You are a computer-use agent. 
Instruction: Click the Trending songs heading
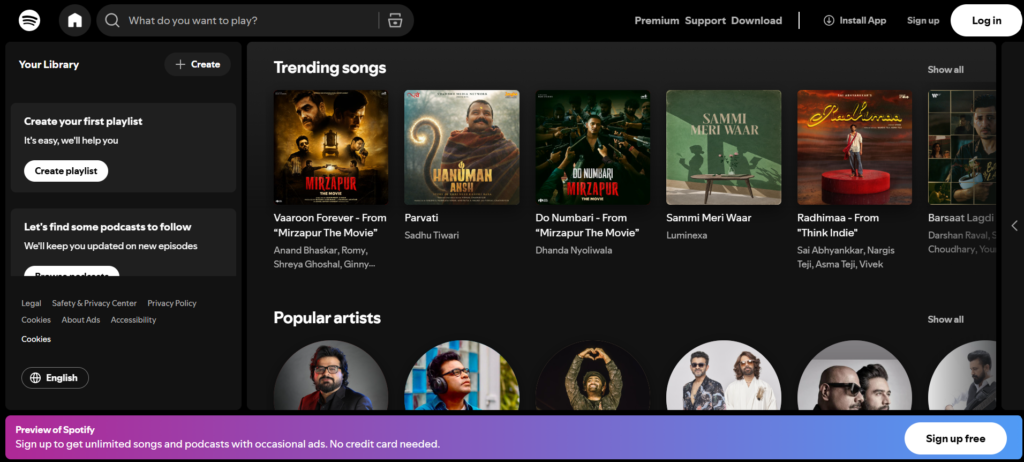point(330,68)
